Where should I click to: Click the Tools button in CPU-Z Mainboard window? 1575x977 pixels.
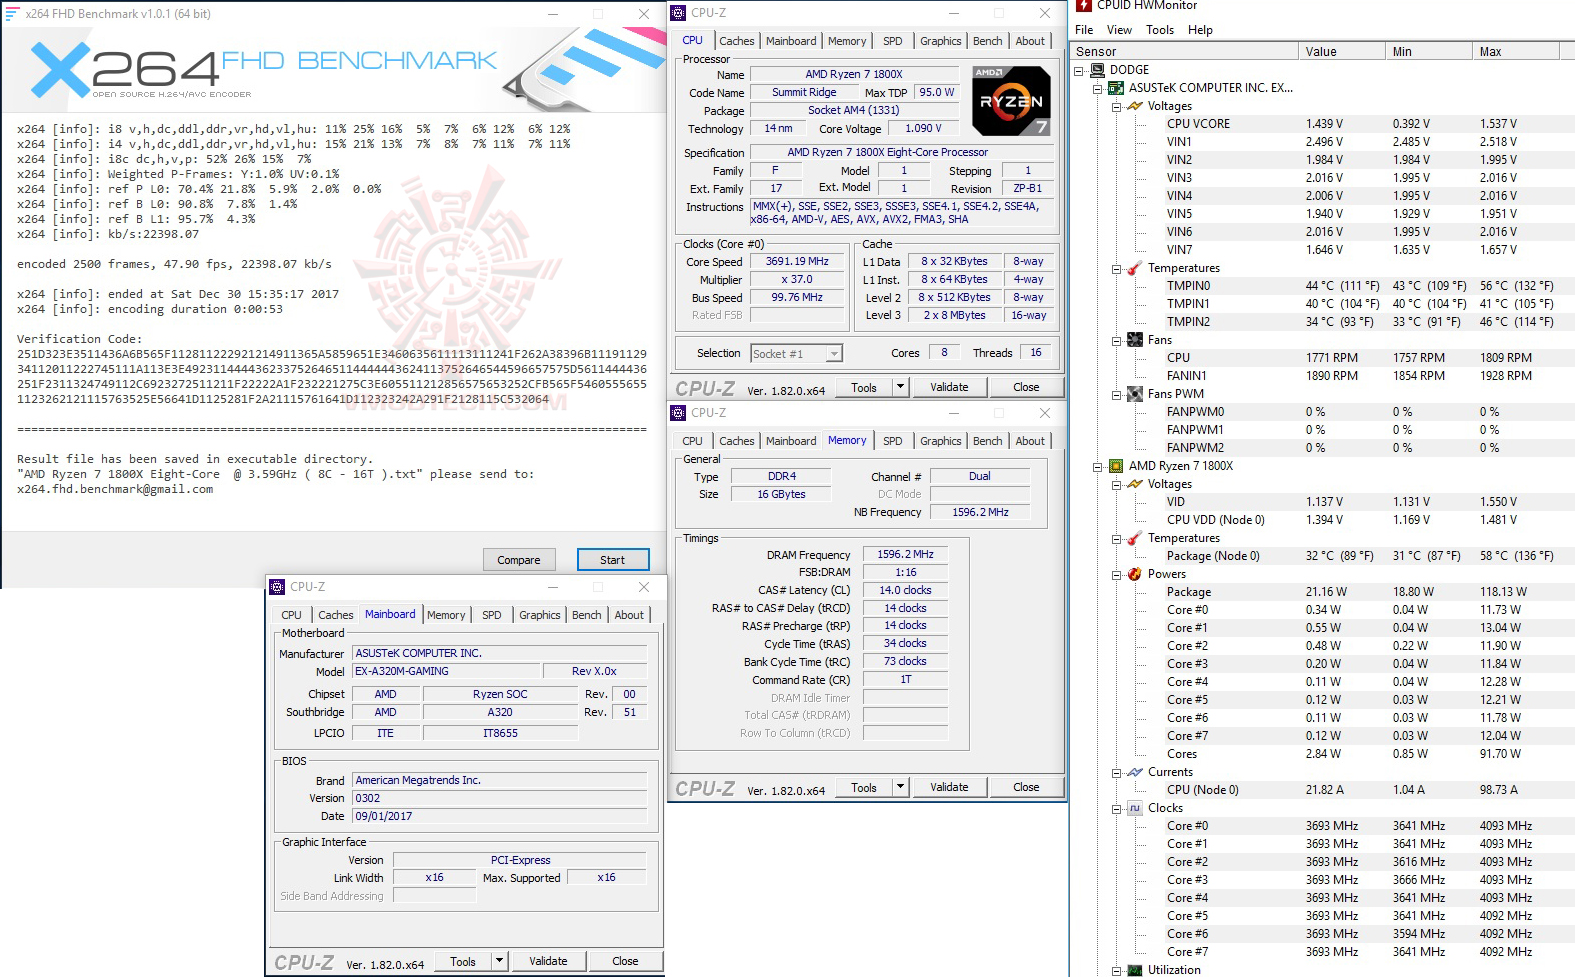(463, 961)
